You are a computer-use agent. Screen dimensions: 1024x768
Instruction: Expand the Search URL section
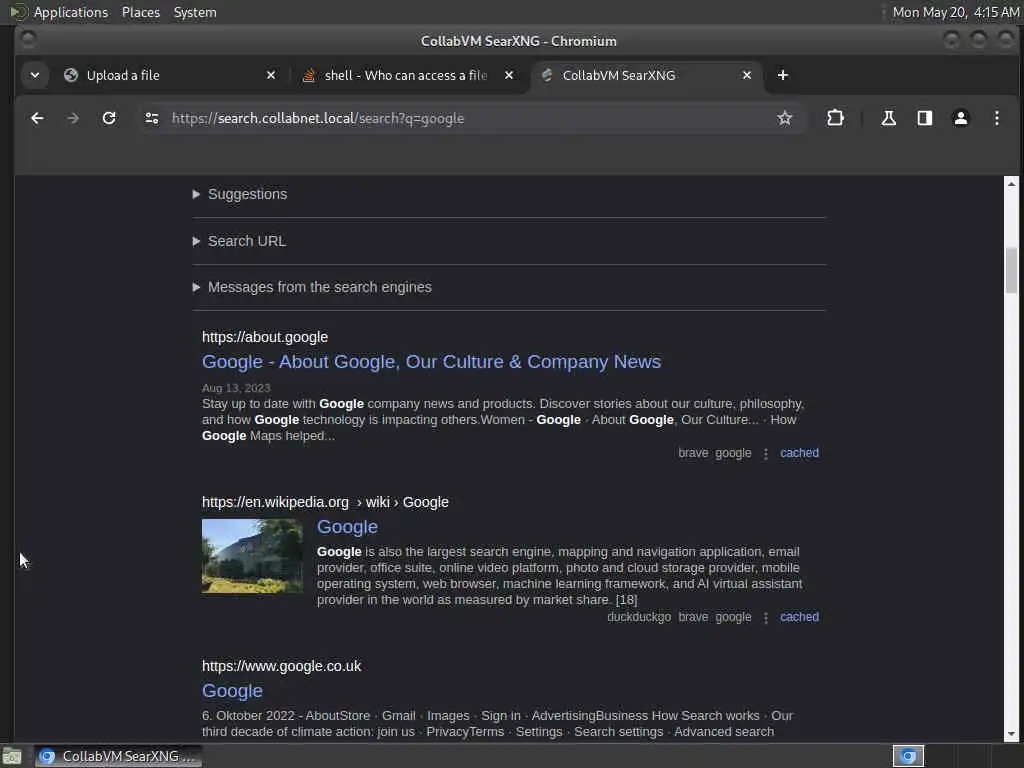coord(239,241)
